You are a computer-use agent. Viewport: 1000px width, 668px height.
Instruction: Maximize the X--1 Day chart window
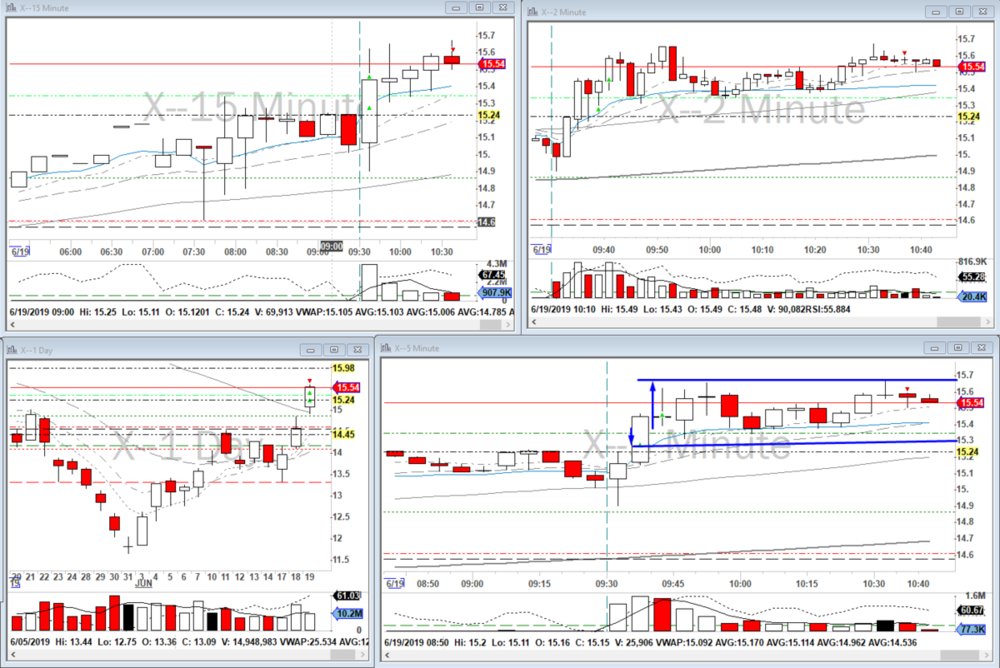[x=333, y=349]
